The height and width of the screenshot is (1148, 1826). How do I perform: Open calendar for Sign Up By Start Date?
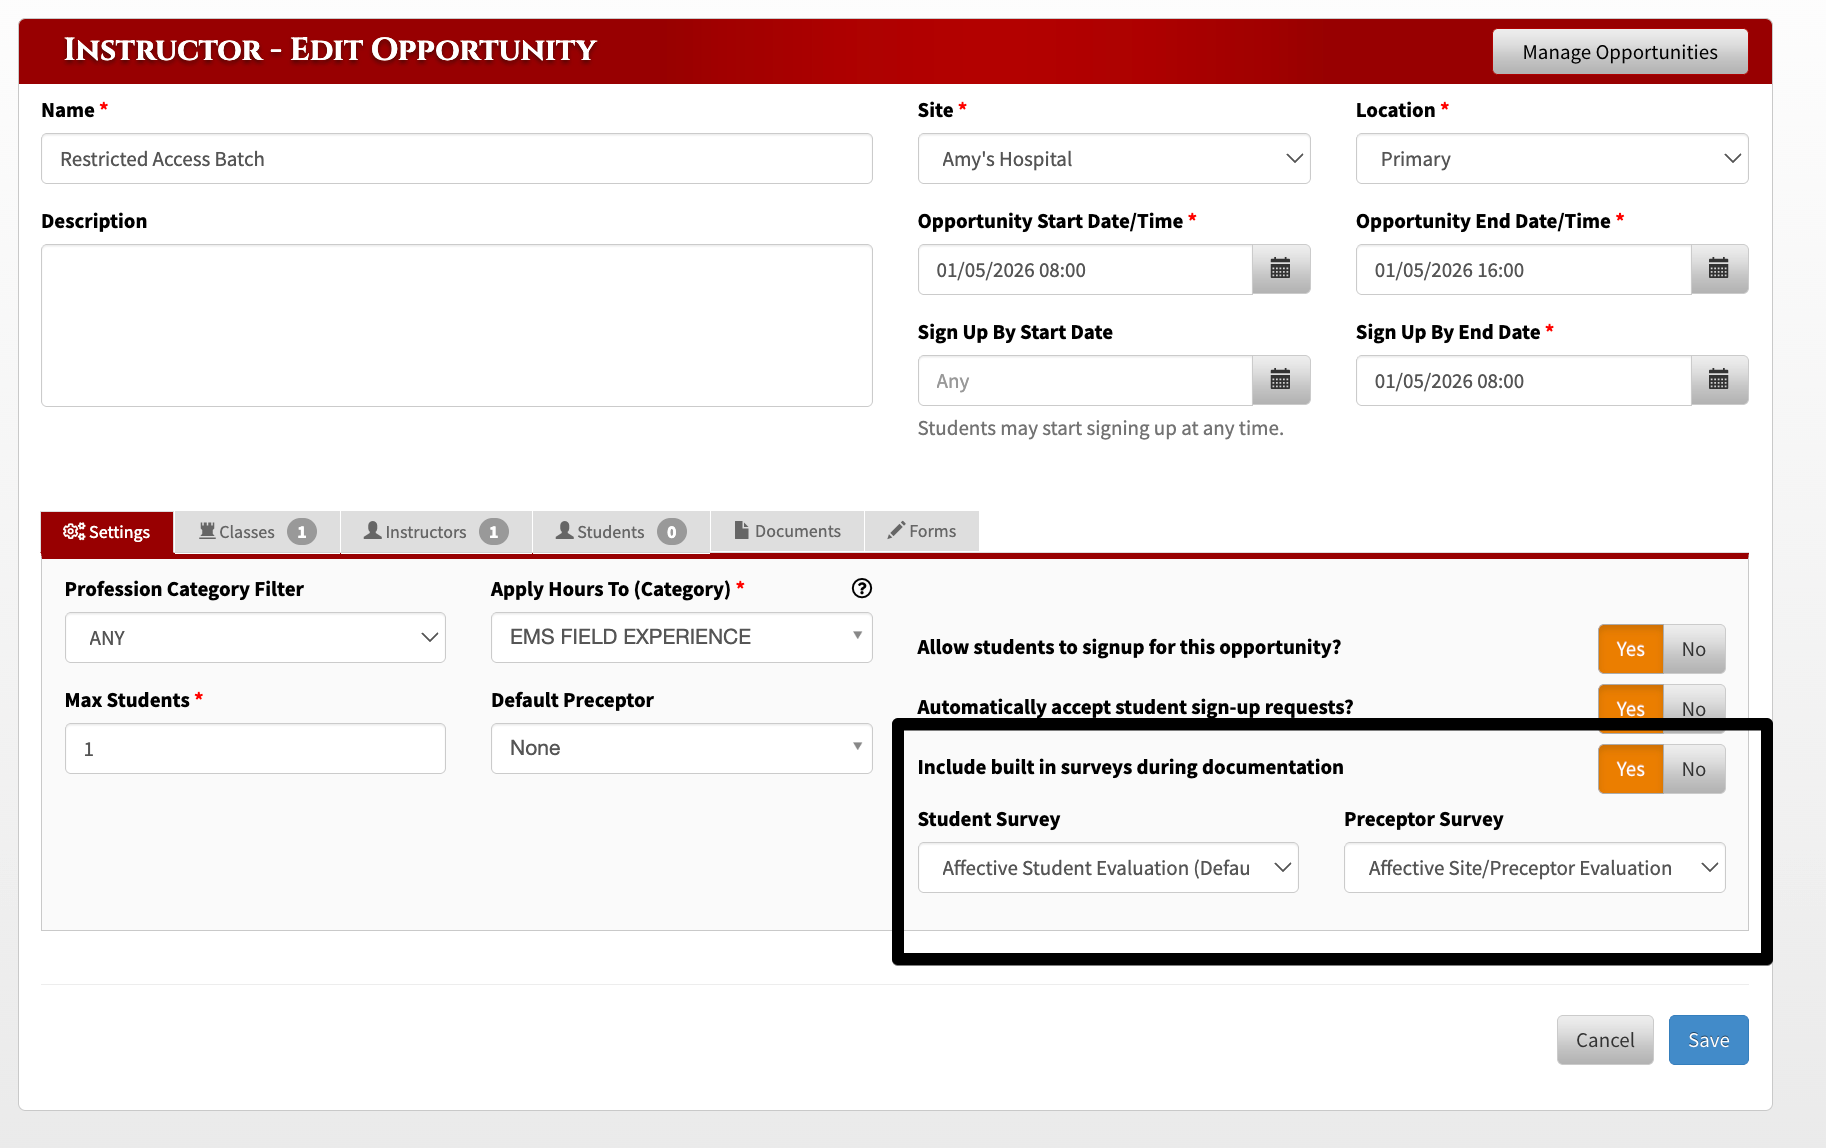tap(1281, 380)
